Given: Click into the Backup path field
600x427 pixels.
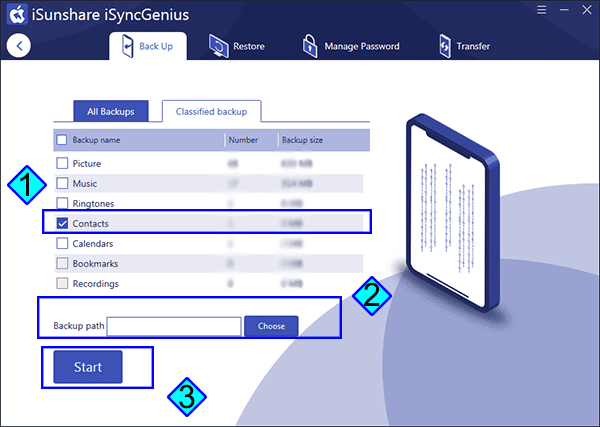Looking at the screenshot, I should pos(174,326).
